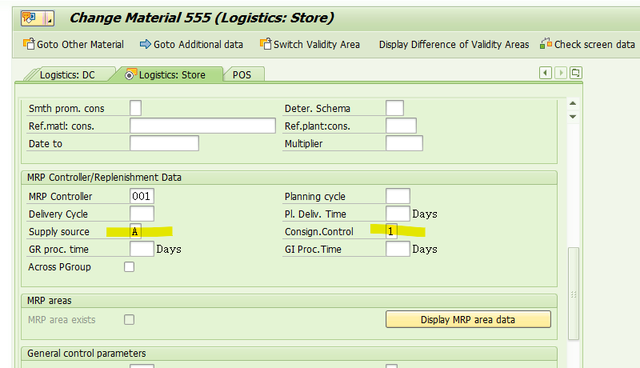Click the Goto Other Material icon

[29, 44]
